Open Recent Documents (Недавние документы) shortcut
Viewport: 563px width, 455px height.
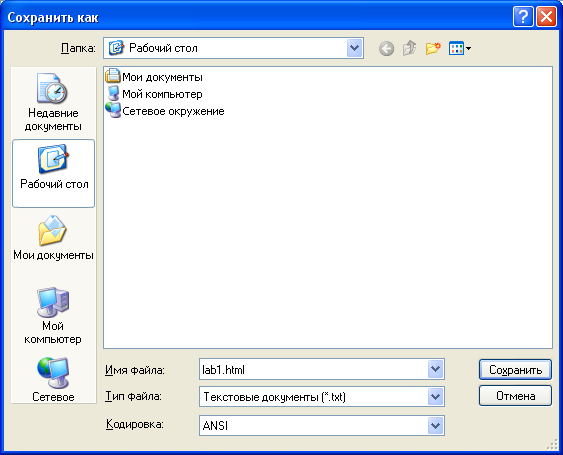pyautogui.click(x=53, y=102)
